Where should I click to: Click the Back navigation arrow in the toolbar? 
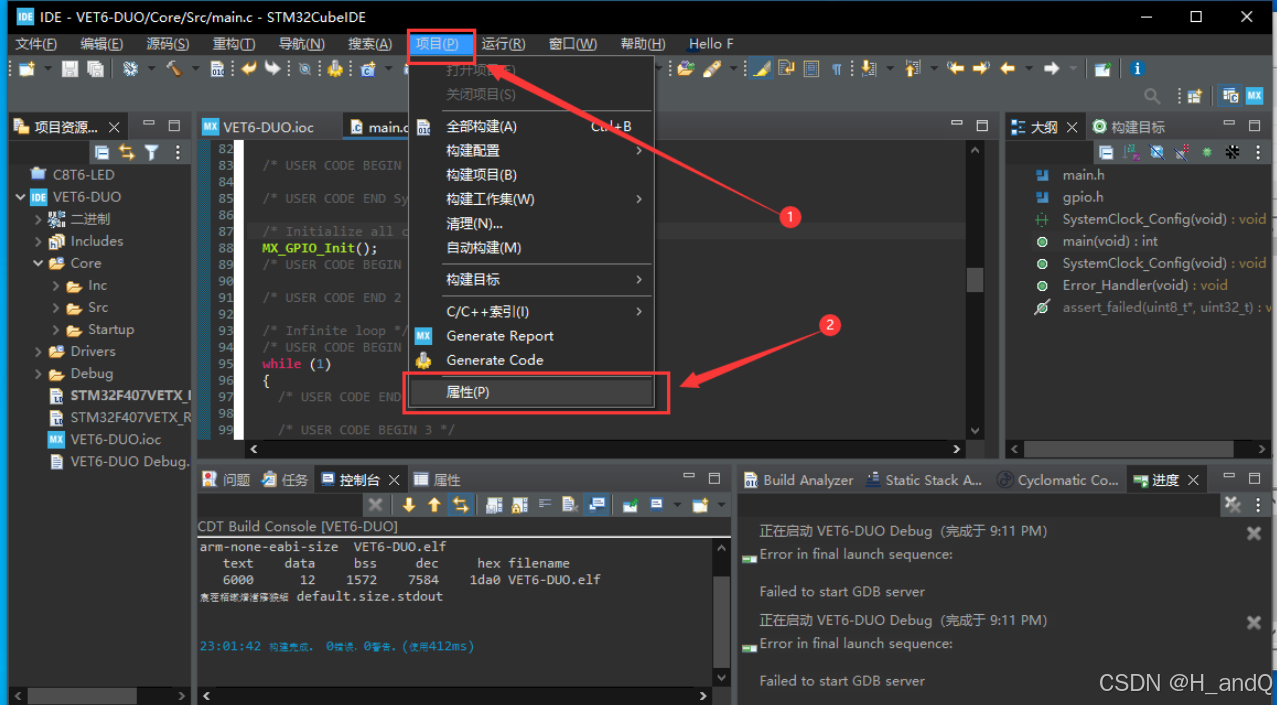point(1008,69)
